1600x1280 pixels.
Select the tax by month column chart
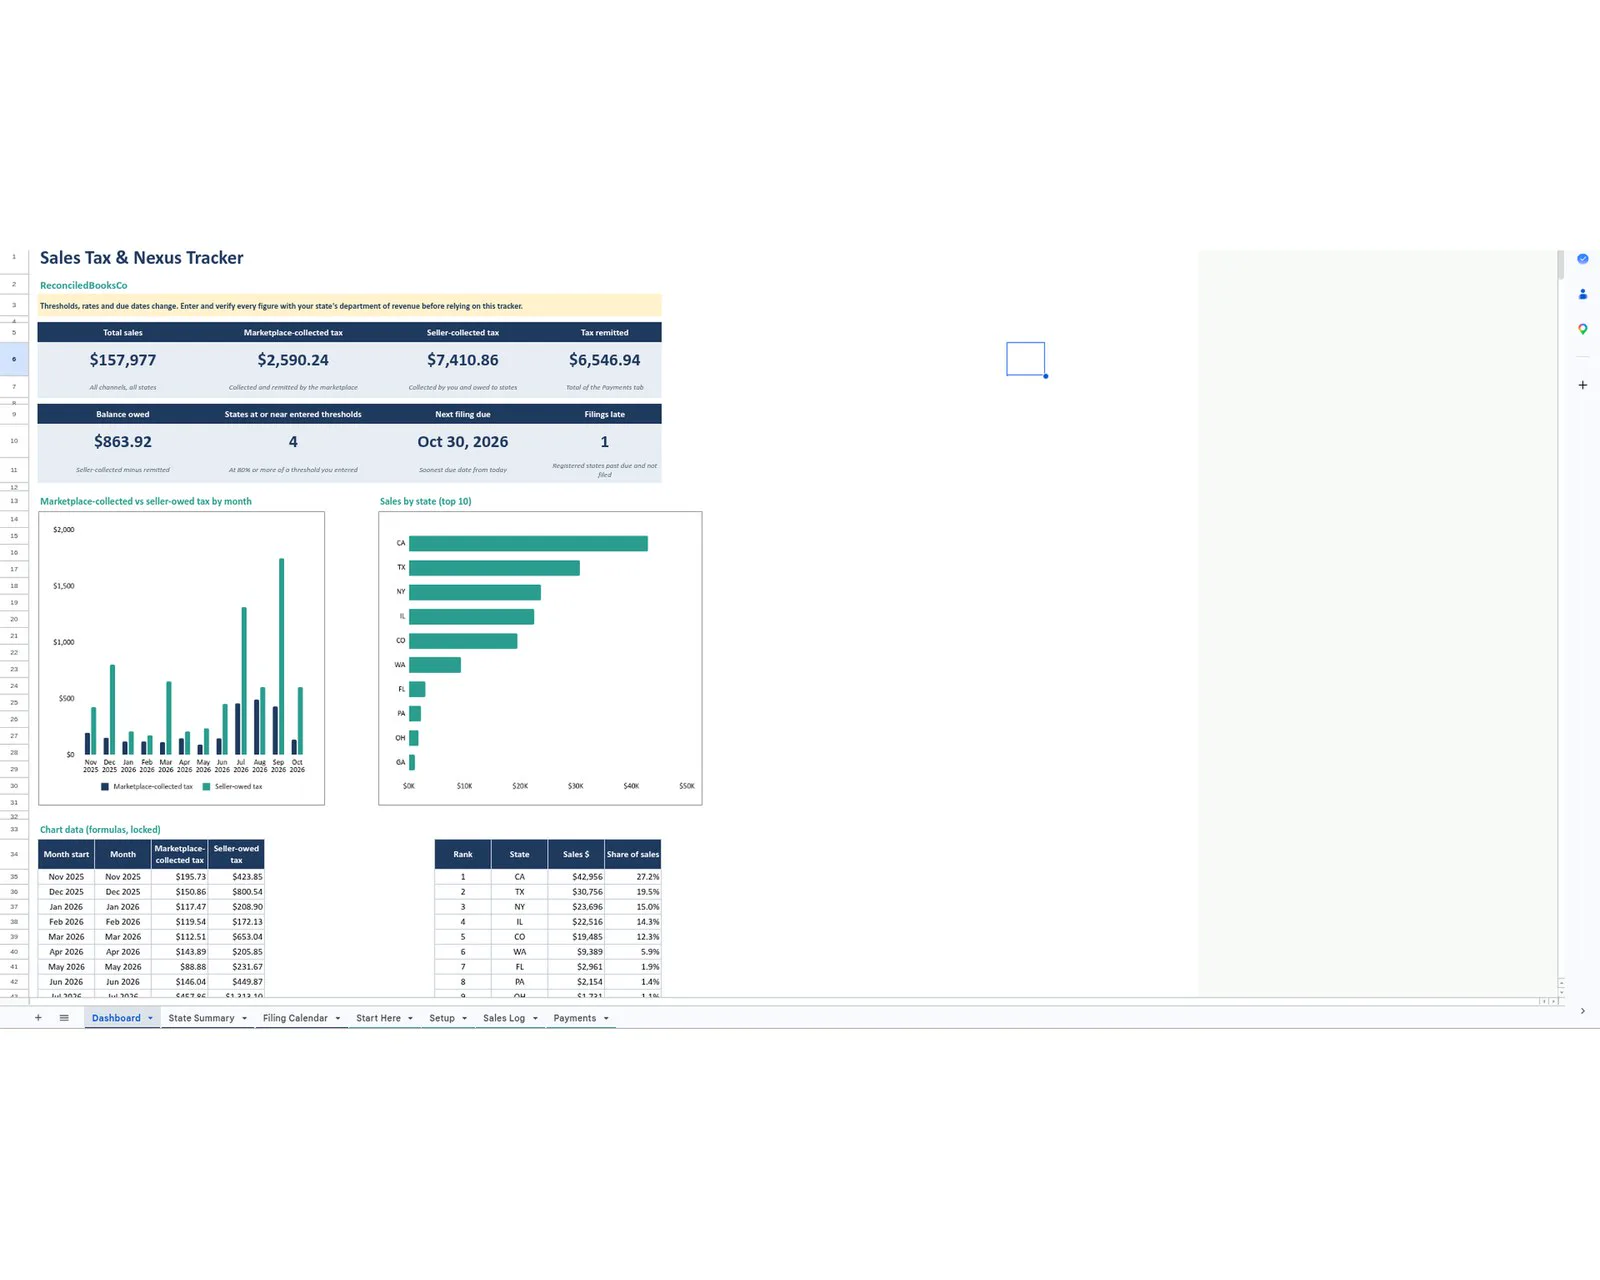coord(181,658)
